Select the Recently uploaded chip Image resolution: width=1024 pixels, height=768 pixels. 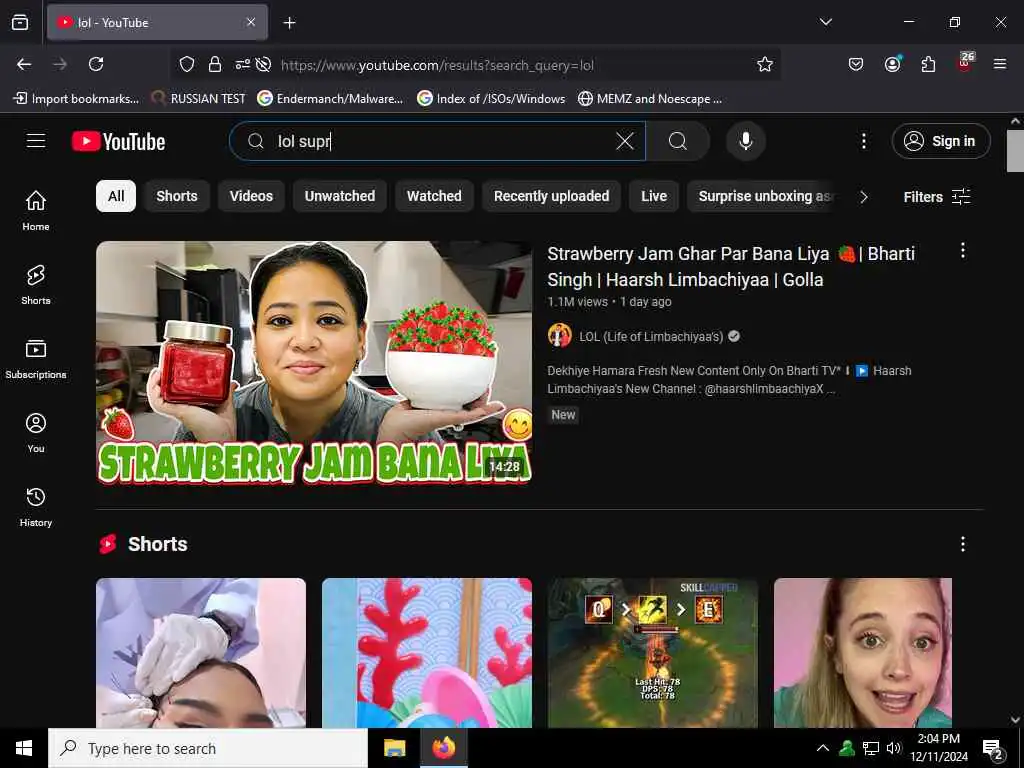[x=552, y=196]
